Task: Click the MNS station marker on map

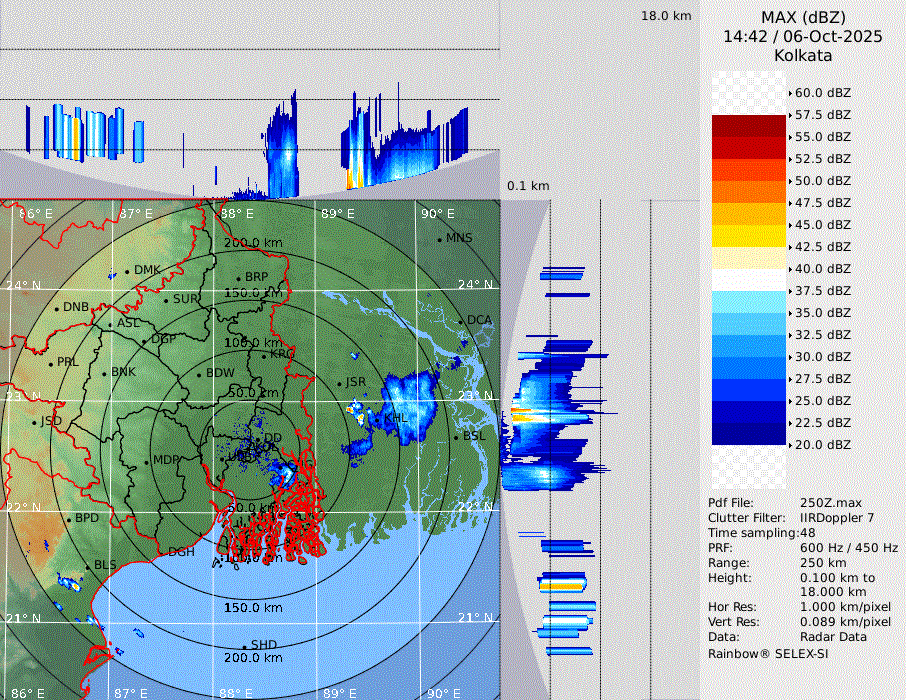Action: [x=439, y=239]
